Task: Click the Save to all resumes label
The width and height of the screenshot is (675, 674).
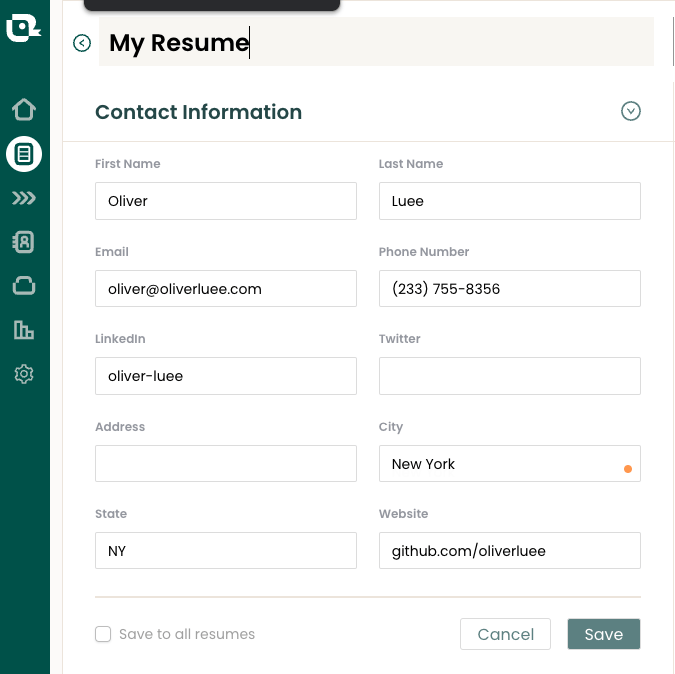Action: pyautogui.click(x=187, y=634)
